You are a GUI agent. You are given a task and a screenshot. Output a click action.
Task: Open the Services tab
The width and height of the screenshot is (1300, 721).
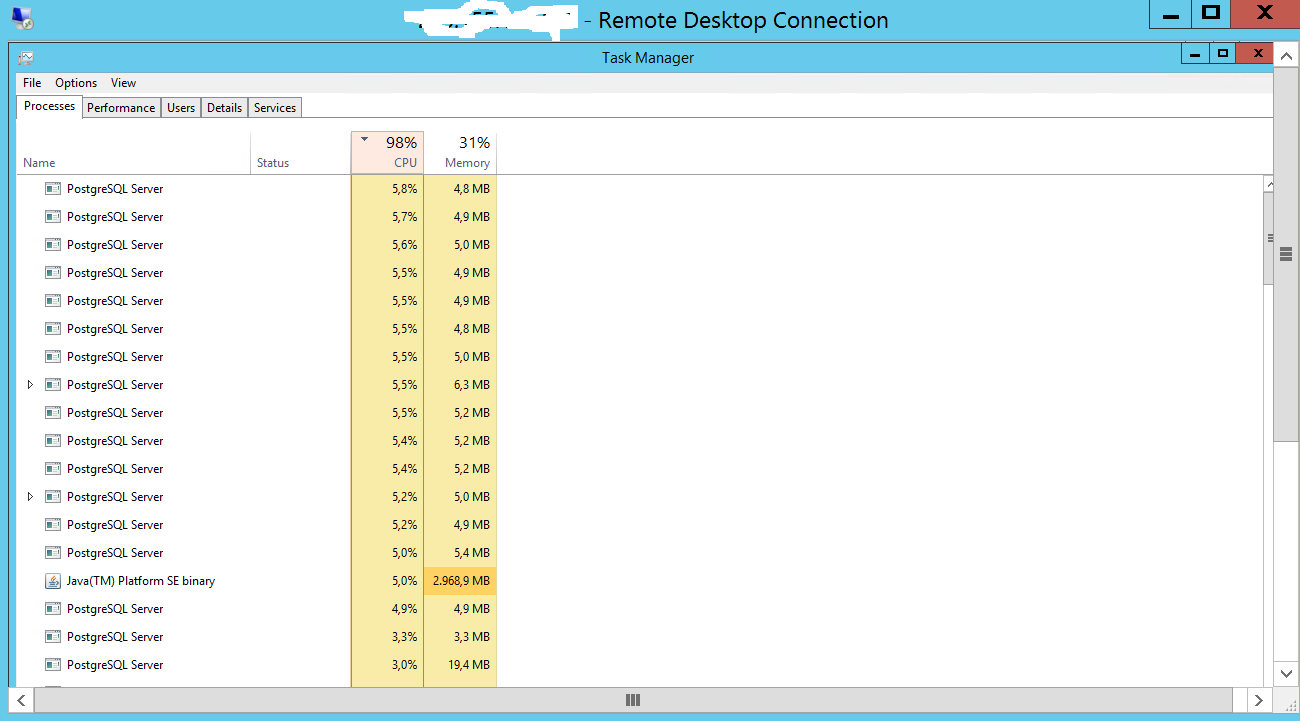click(275, 108)
